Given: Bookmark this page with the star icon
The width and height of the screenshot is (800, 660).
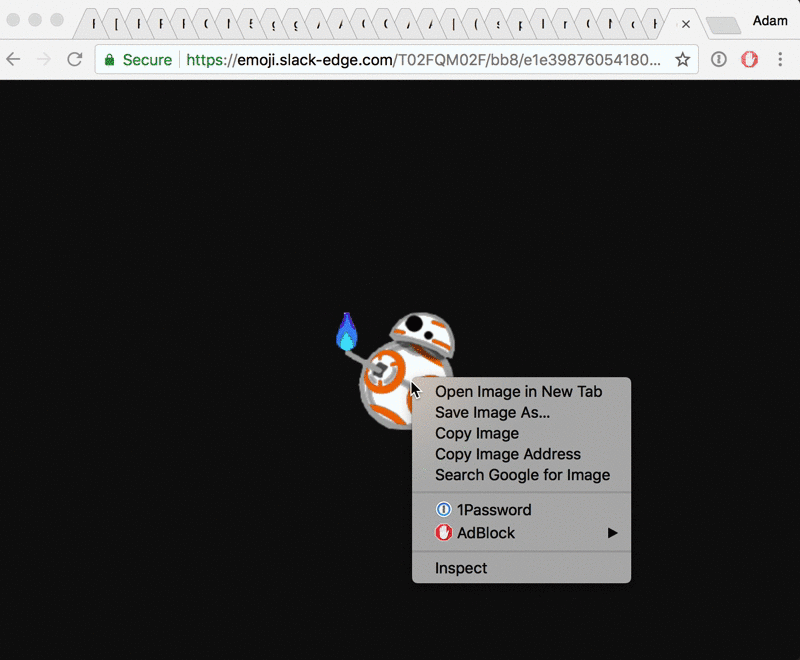Looking at the screenshot, I should click(x=683, y=60).
